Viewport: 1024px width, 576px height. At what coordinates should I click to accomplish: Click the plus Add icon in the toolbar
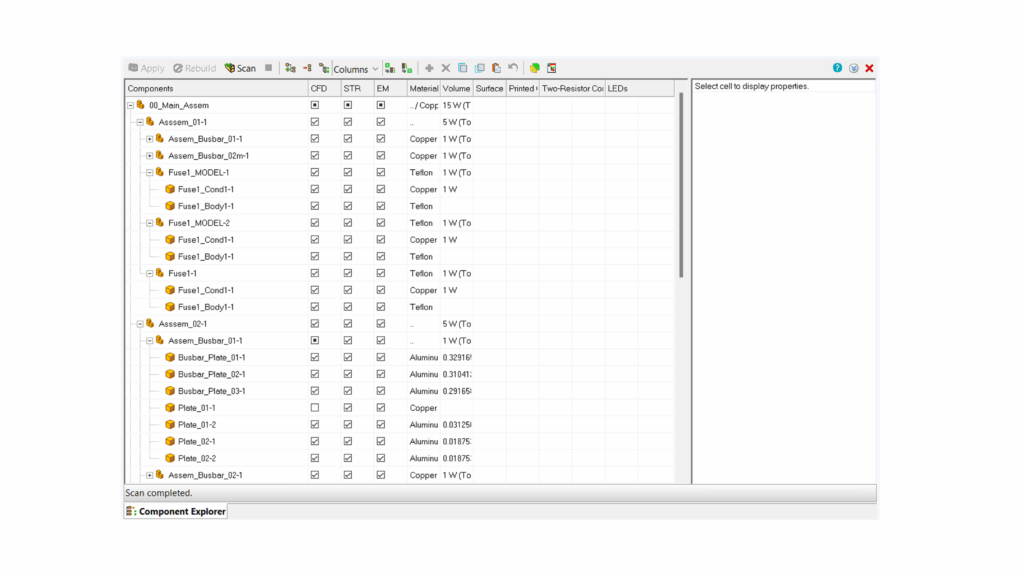tap(429, 68)
